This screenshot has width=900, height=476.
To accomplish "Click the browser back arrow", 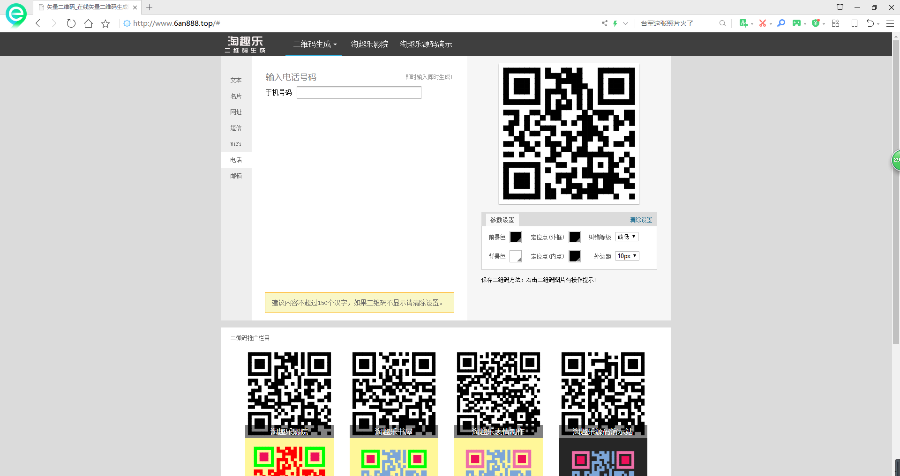I will [x=38, y=24].
